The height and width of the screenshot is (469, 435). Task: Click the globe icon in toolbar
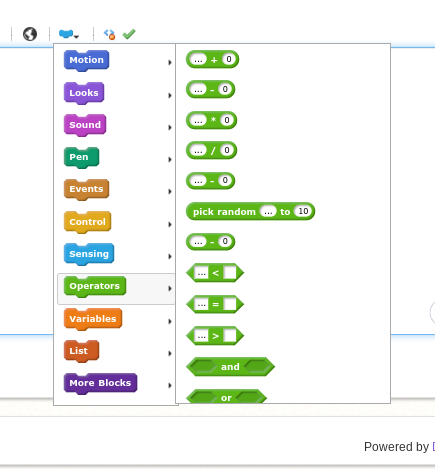(30, 34)
